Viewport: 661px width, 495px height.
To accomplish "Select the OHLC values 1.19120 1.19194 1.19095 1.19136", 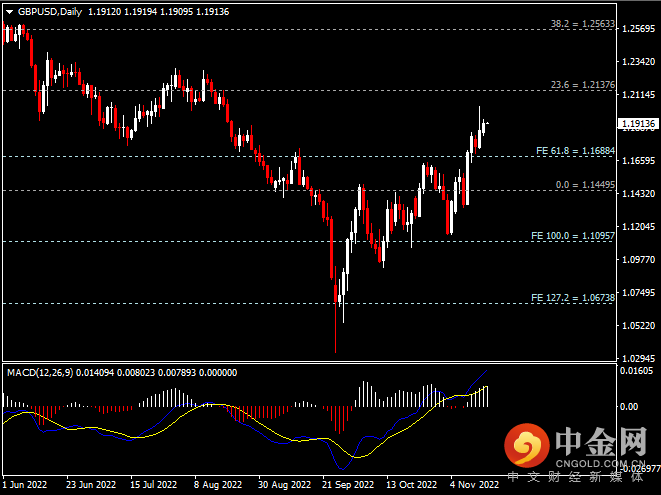I will tap(159, 12).
